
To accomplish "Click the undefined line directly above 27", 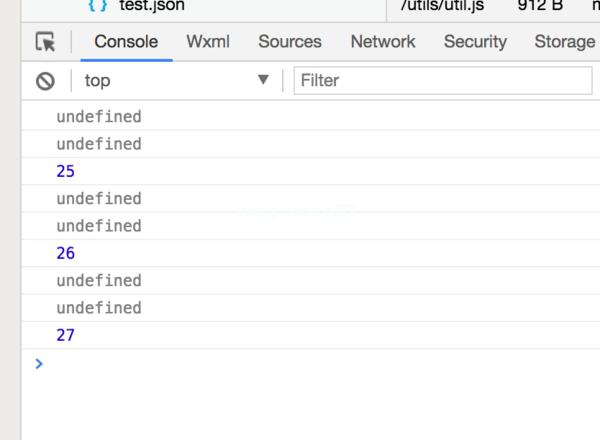I will click(99, 307).
